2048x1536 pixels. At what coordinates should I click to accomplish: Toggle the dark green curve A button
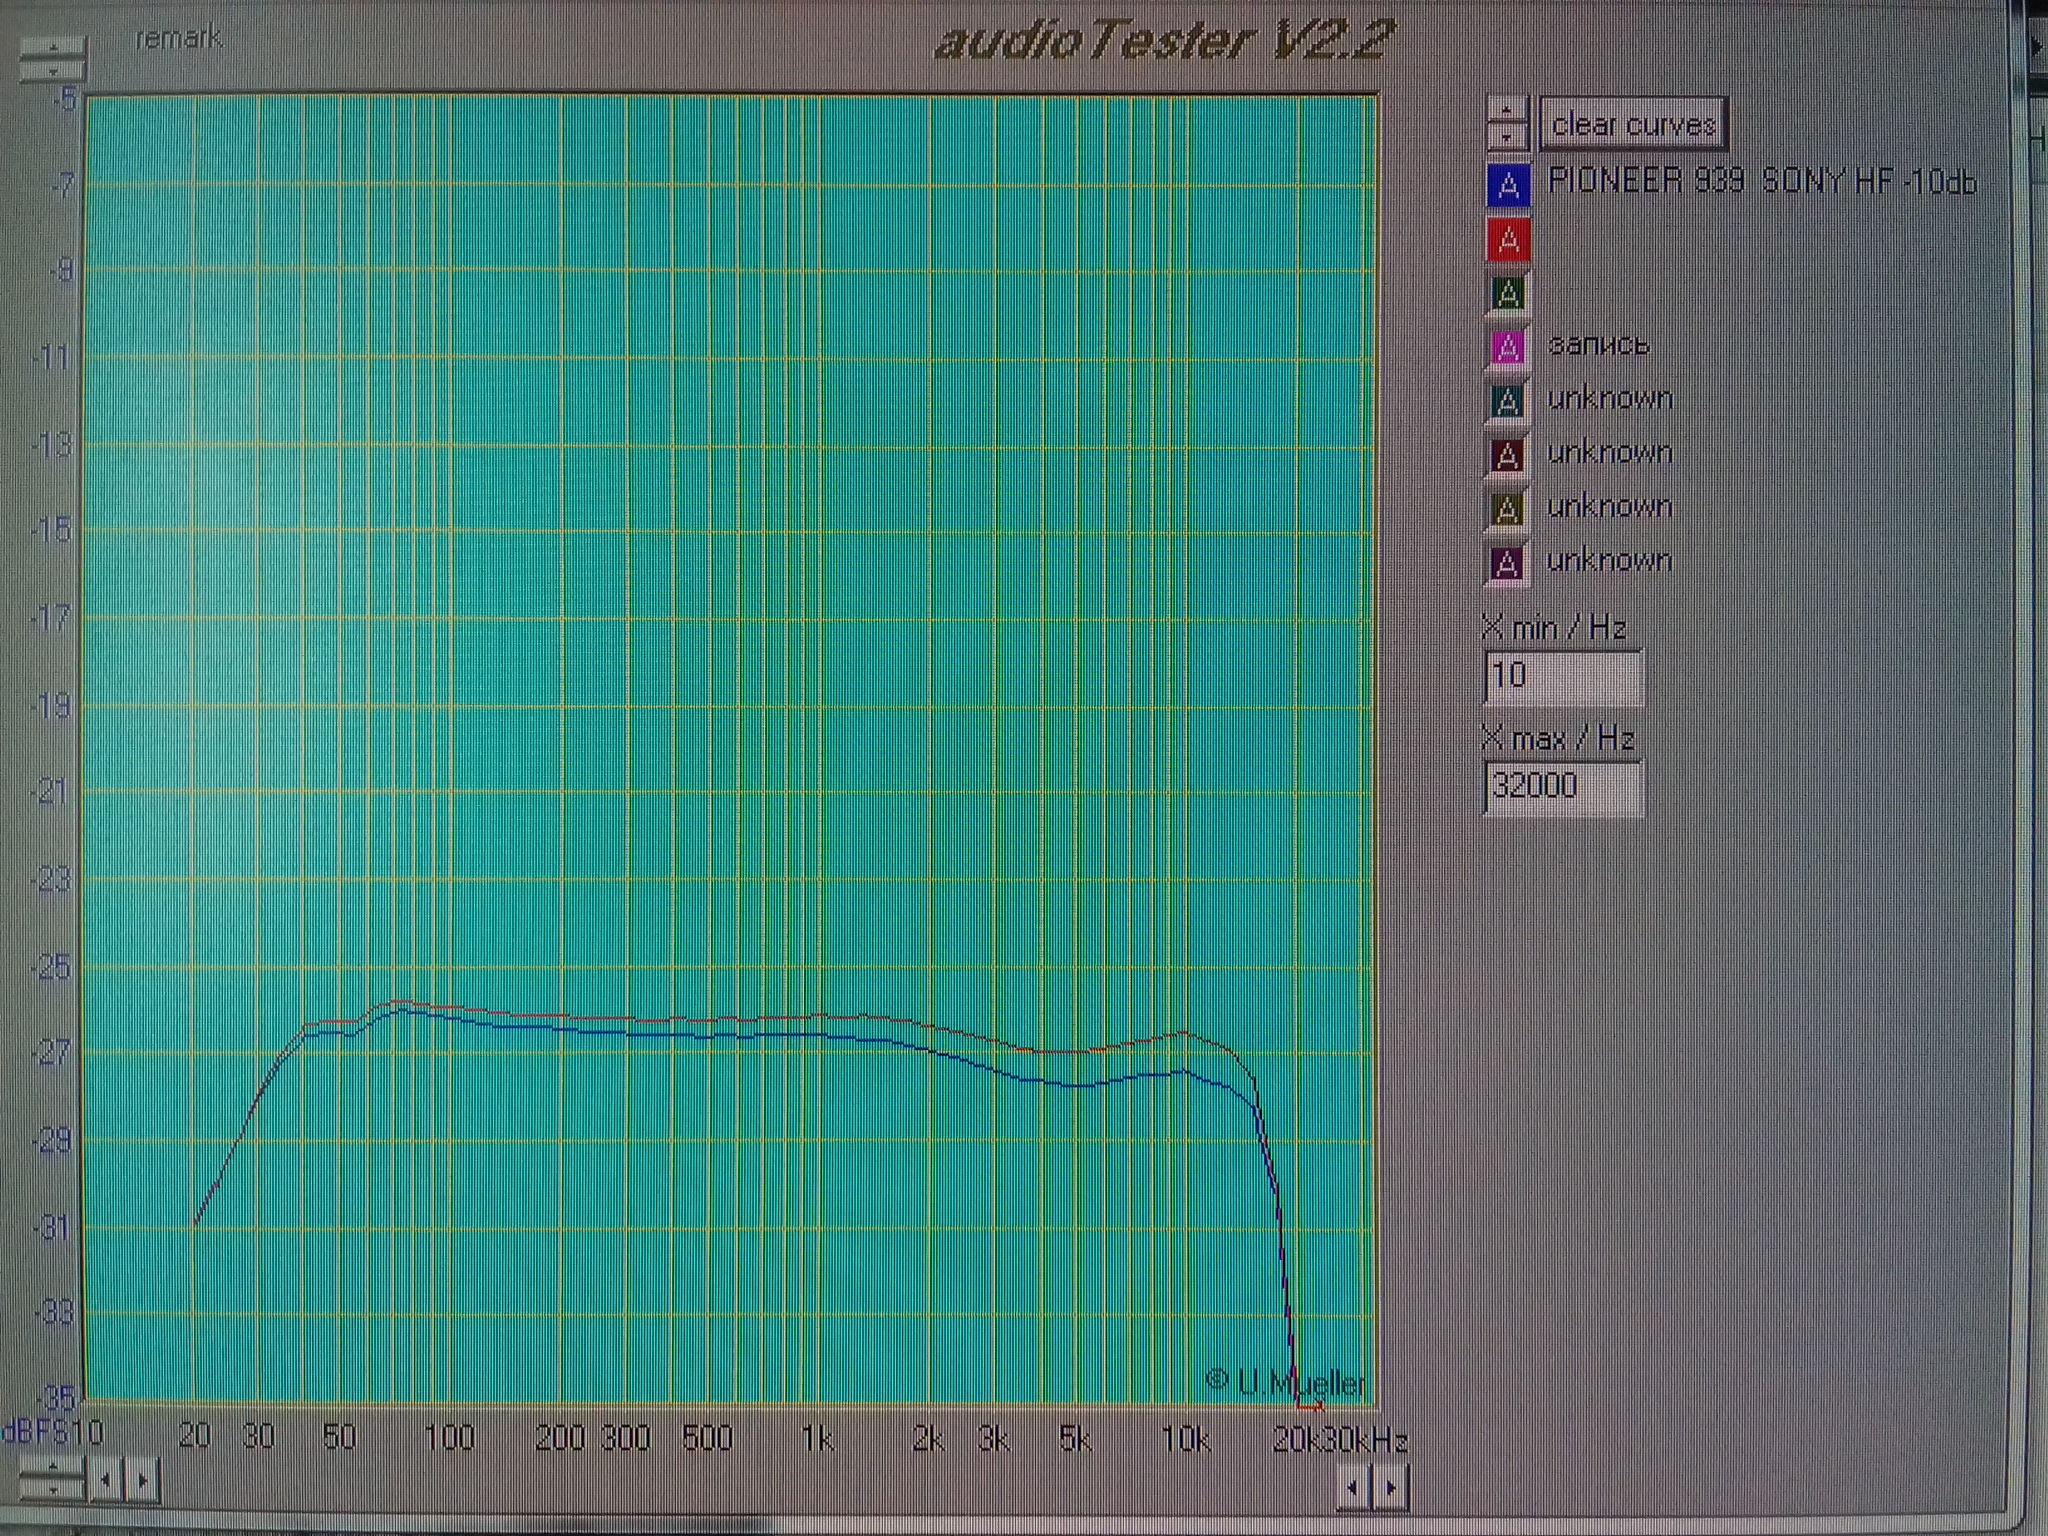pos(1508,293)
